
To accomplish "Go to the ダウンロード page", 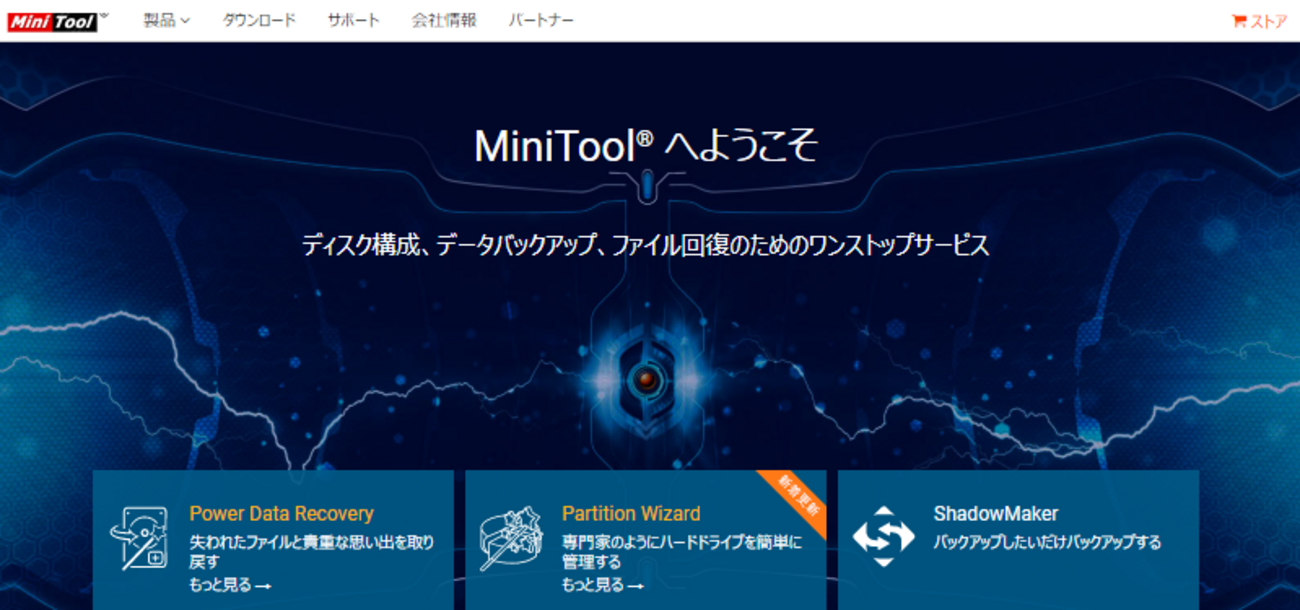I will click(x=259, y=20).
